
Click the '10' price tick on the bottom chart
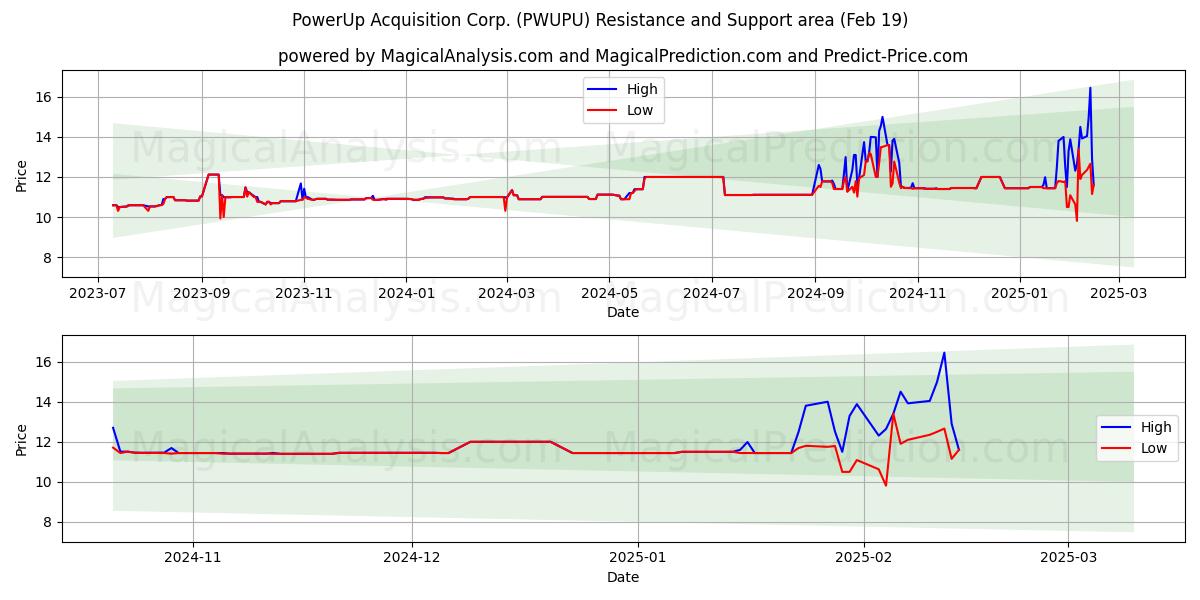[x=46, y=482]
